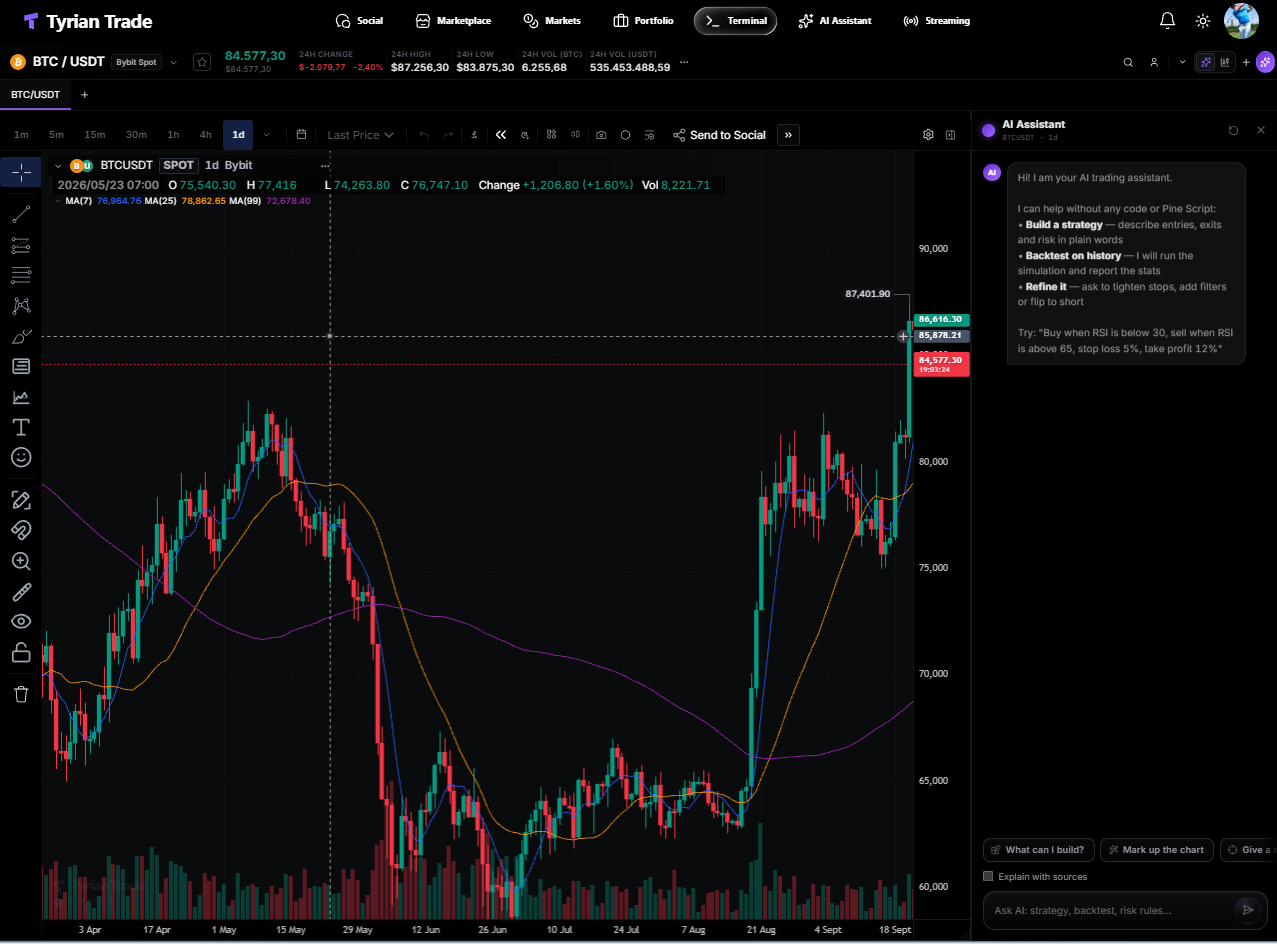Go to Streaming
The image size is (1277, 944).
pyautogui.click(x=936, y=20)
